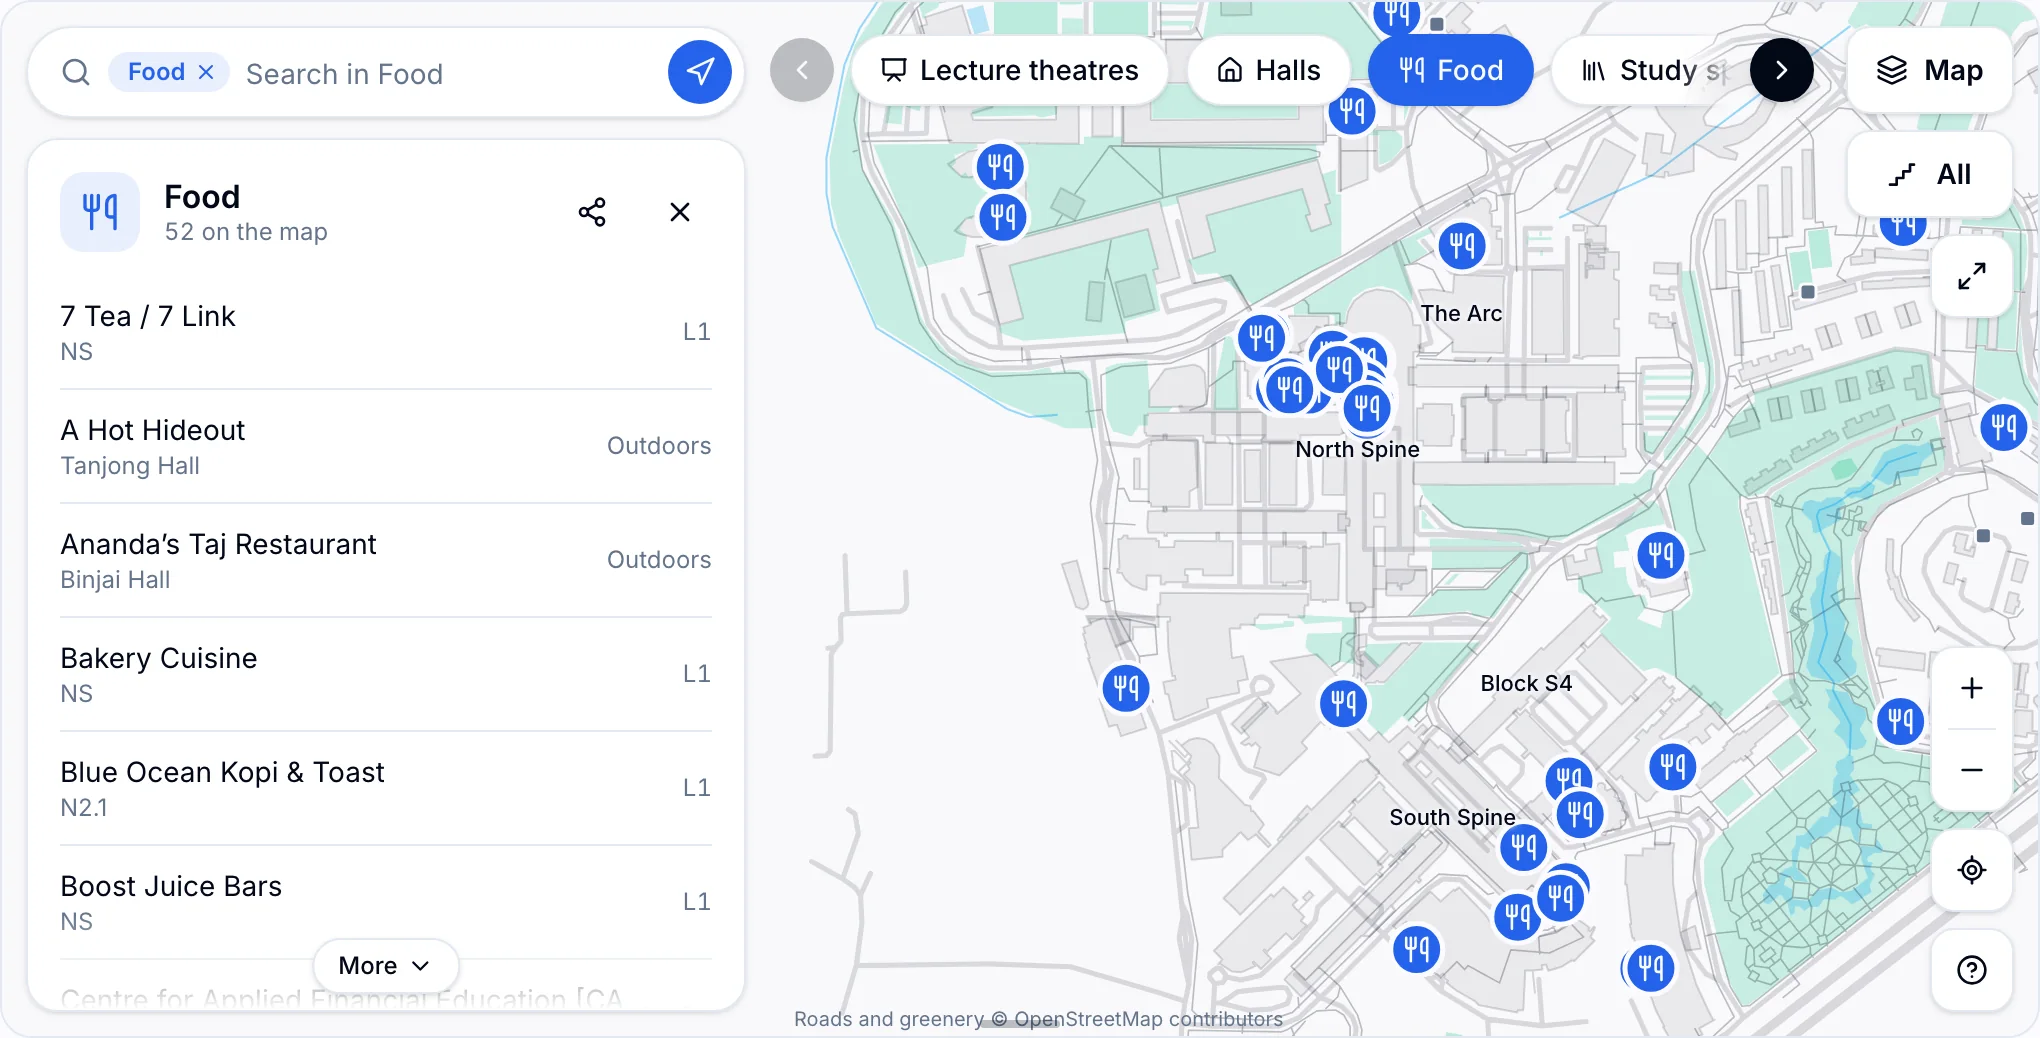Click The Arc map label
2040x1038 pixels.
click(1461, 313)
